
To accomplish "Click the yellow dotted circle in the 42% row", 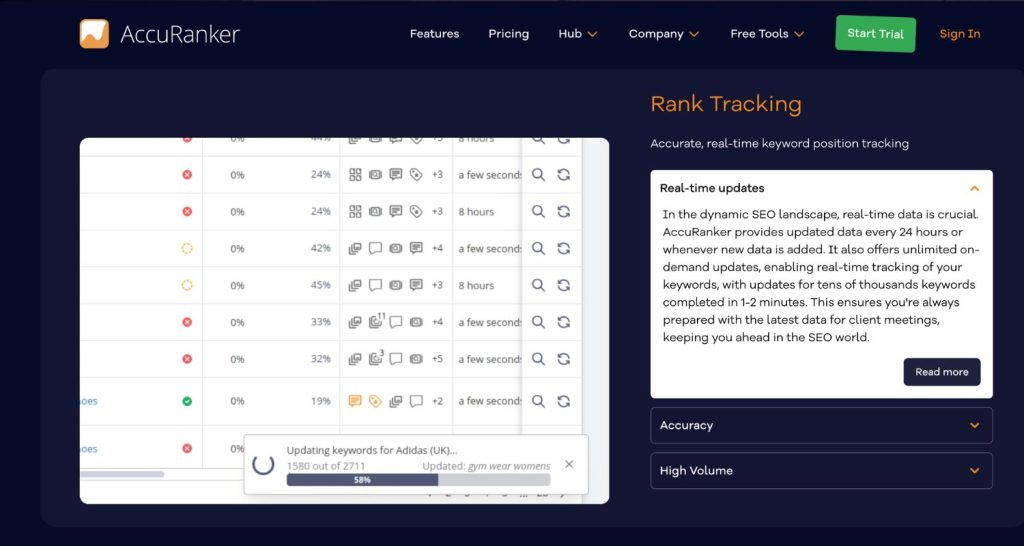I will (187, 248).
